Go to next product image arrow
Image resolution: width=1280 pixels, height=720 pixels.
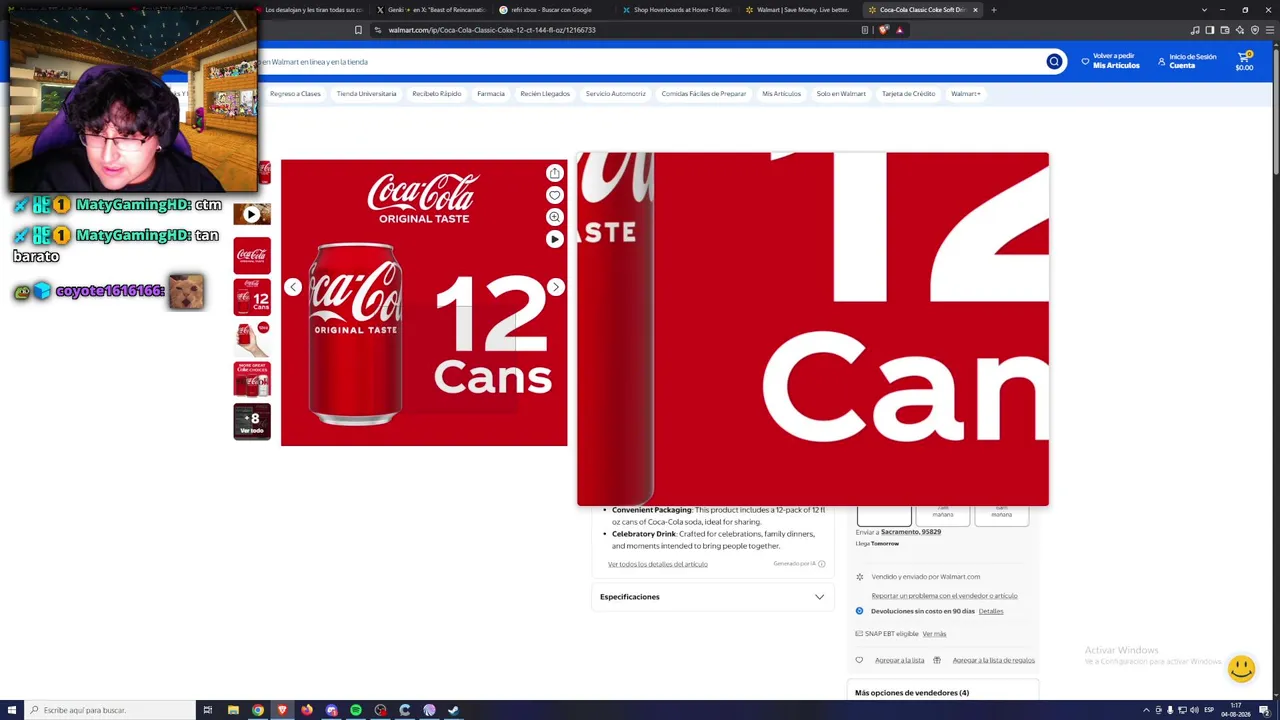tap(556, 287)
